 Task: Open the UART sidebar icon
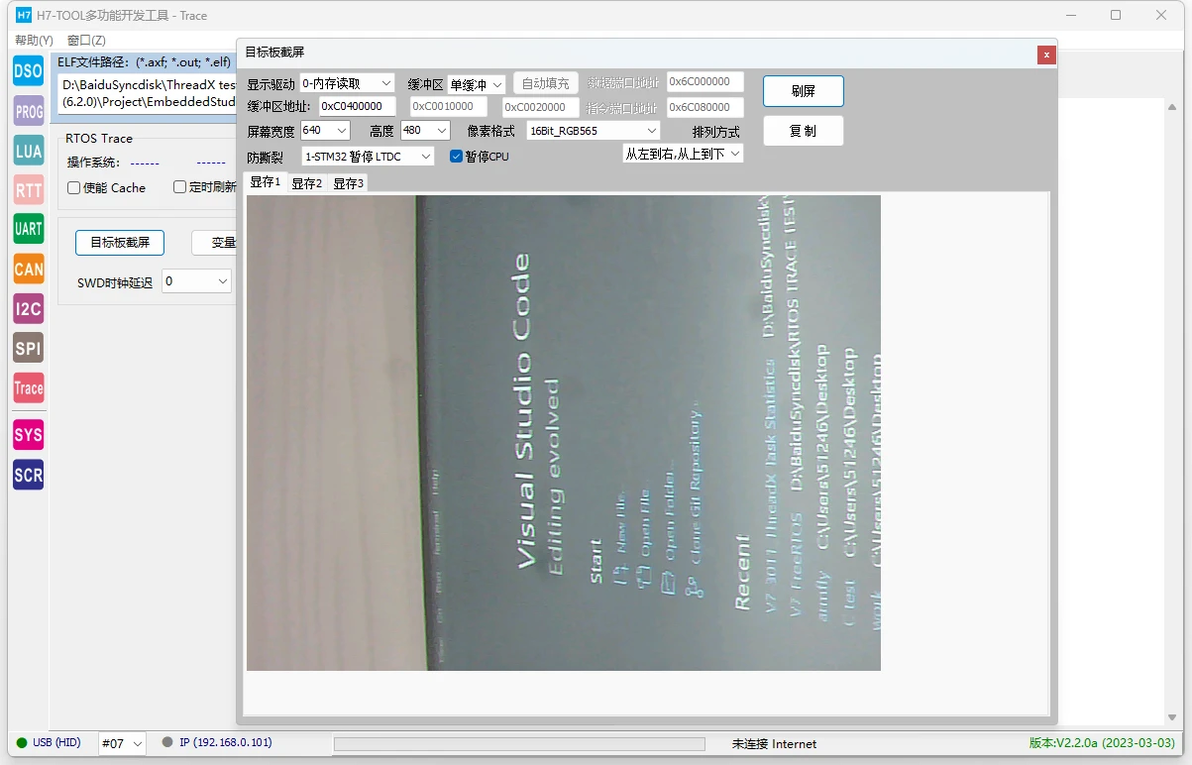(x=28, y=229)
